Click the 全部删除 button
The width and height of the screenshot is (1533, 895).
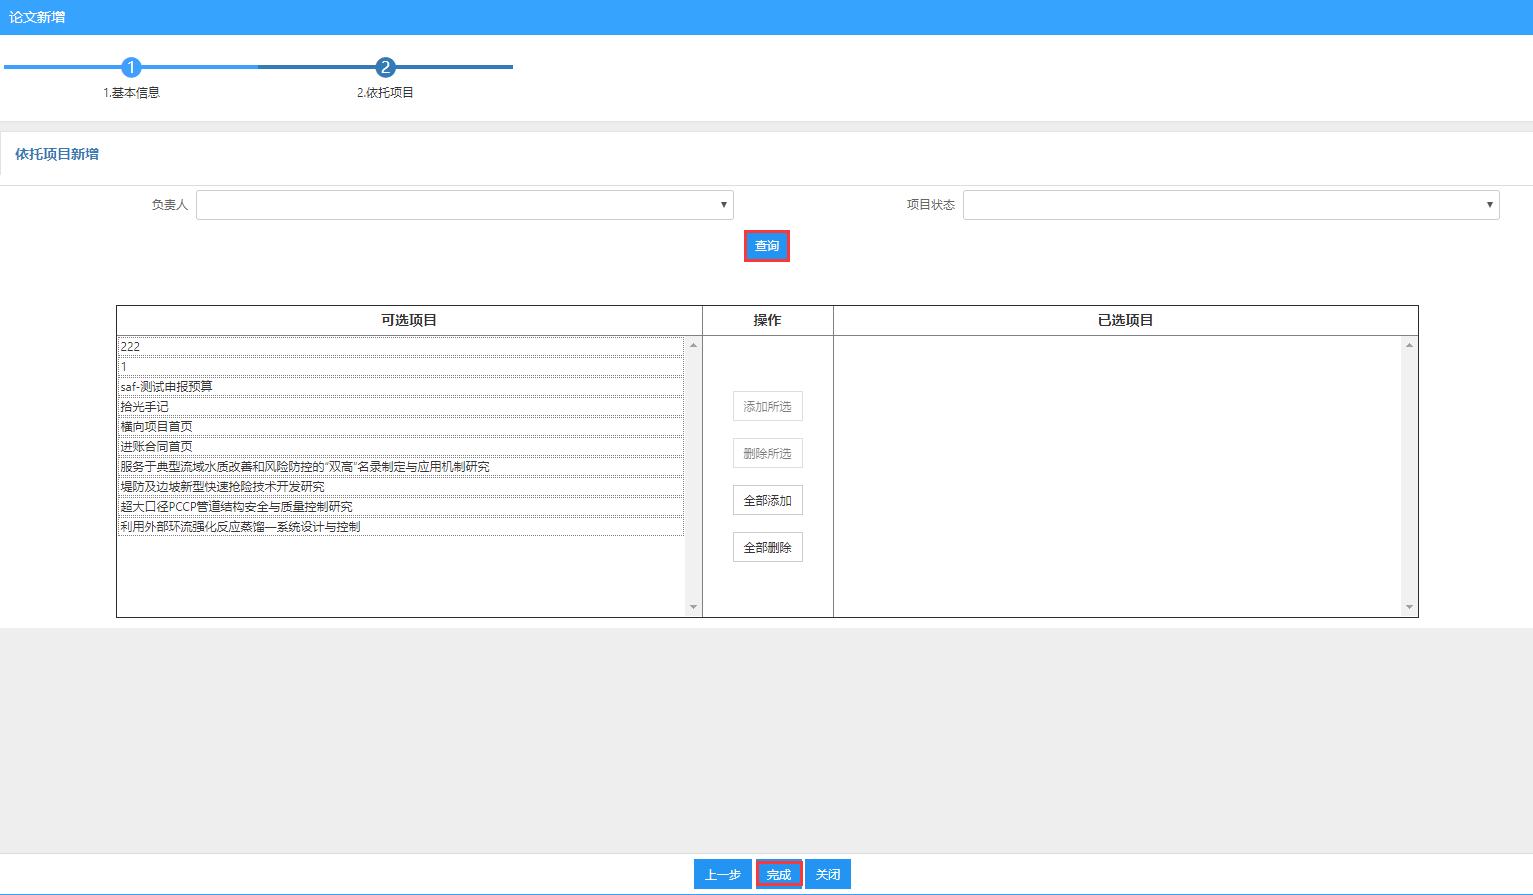tap(767, 548)
